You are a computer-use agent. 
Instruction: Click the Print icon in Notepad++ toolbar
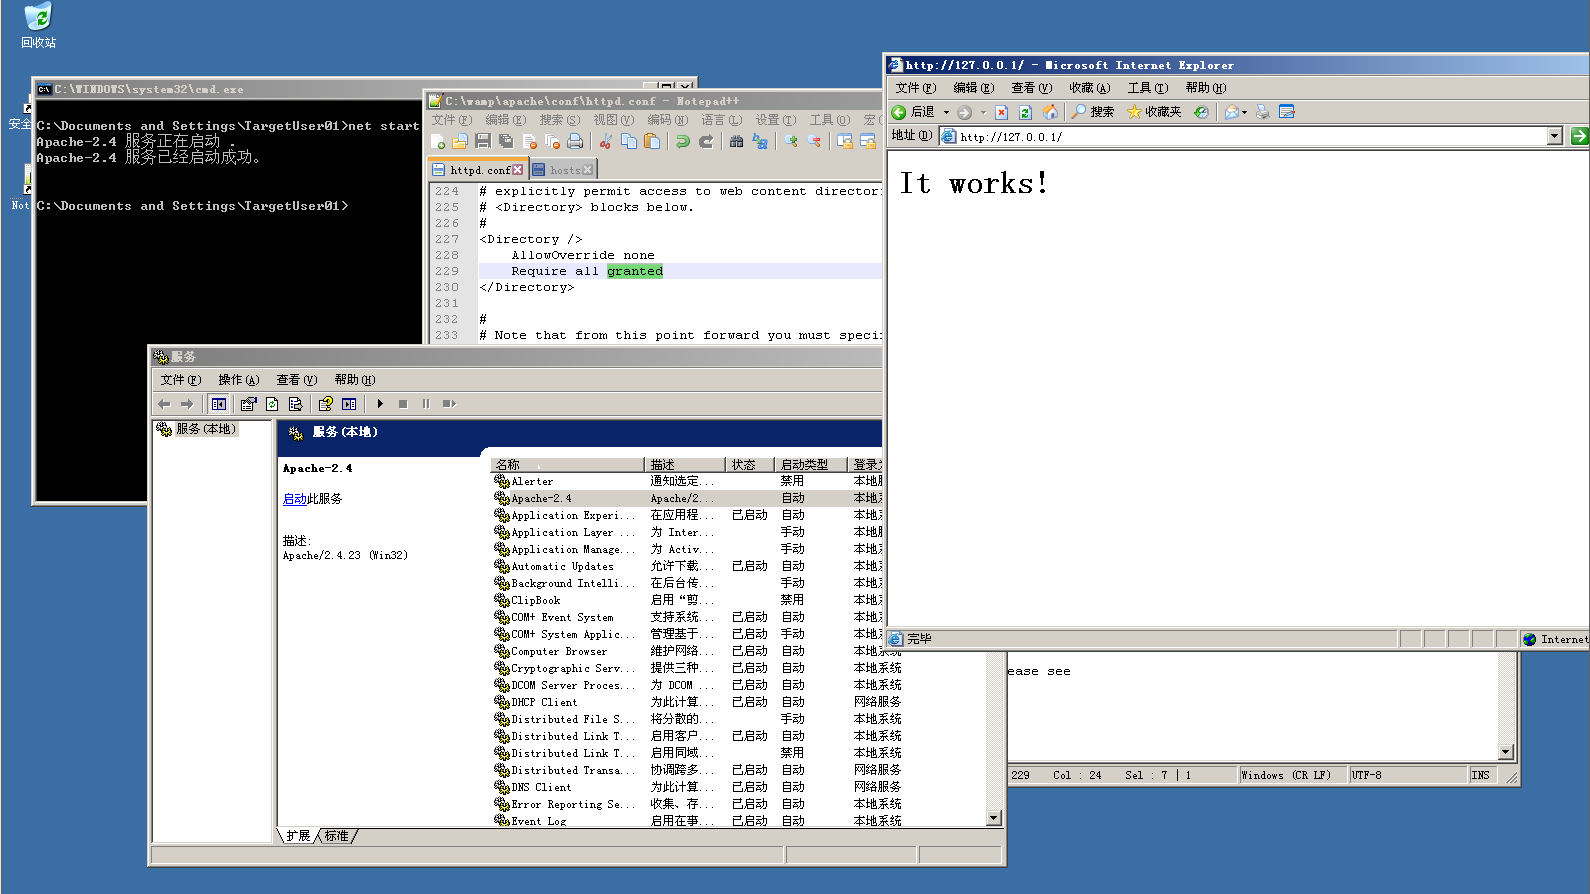pos(575,142)
